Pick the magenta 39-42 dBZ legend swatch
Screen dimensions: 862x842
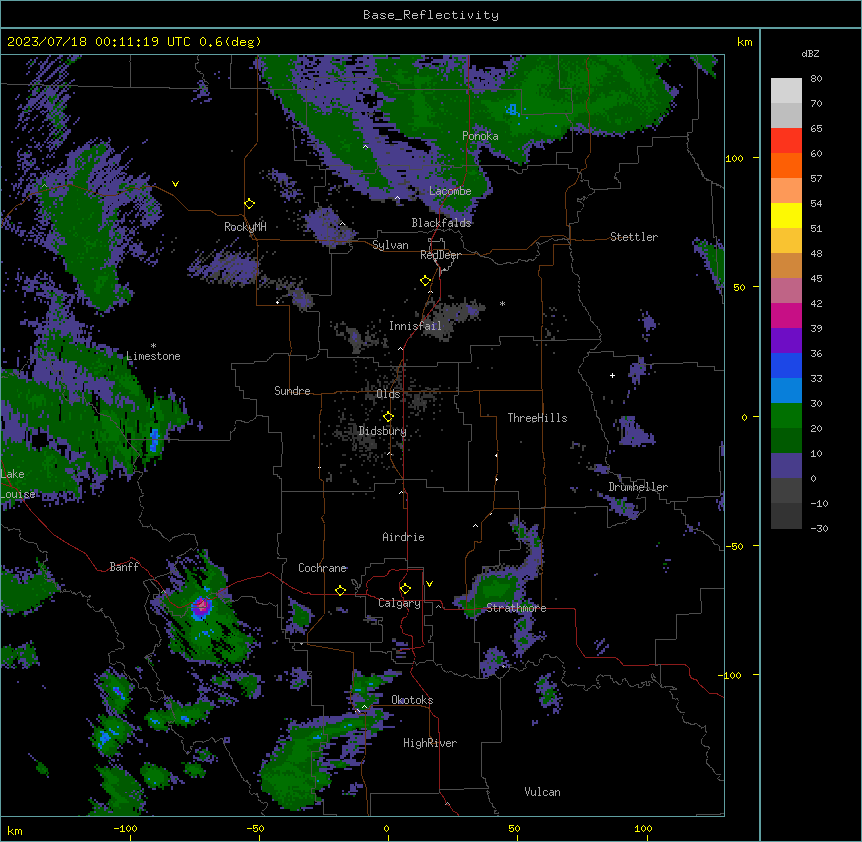(786, 315)
